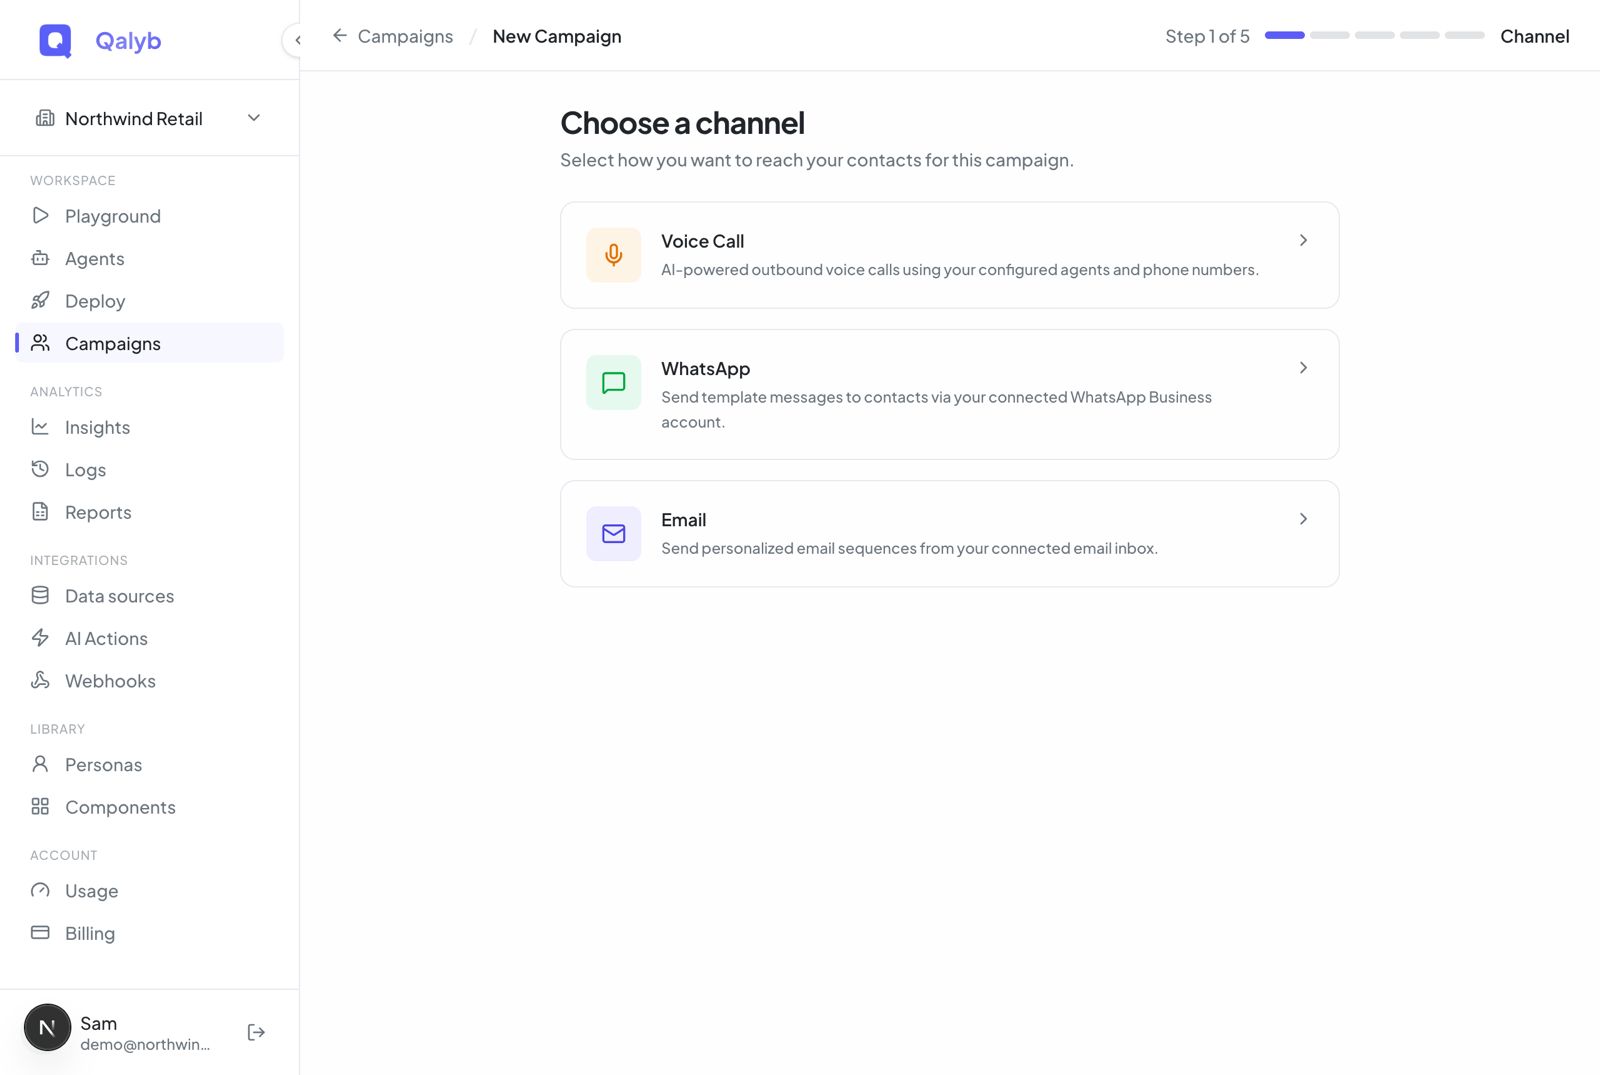Screen dimensions: 1600x1075
Task: Choose the WhatsApp channel title
Action: 705,368
